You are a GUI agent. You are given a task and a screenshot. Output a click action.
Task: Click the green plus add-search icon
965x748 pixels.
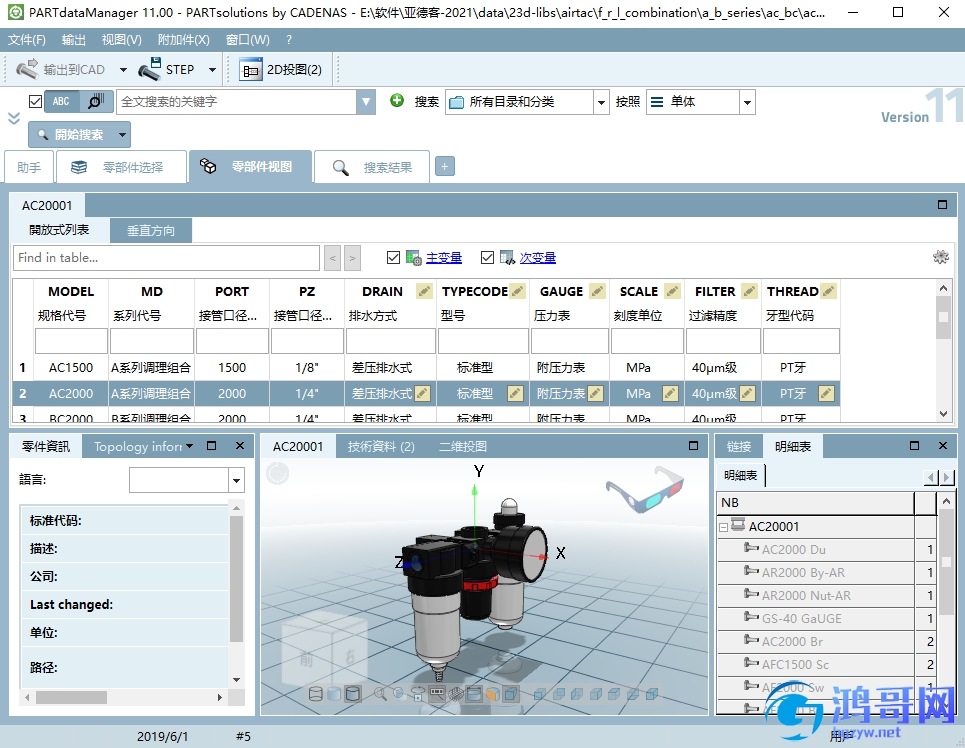click(x=397, y=100)
